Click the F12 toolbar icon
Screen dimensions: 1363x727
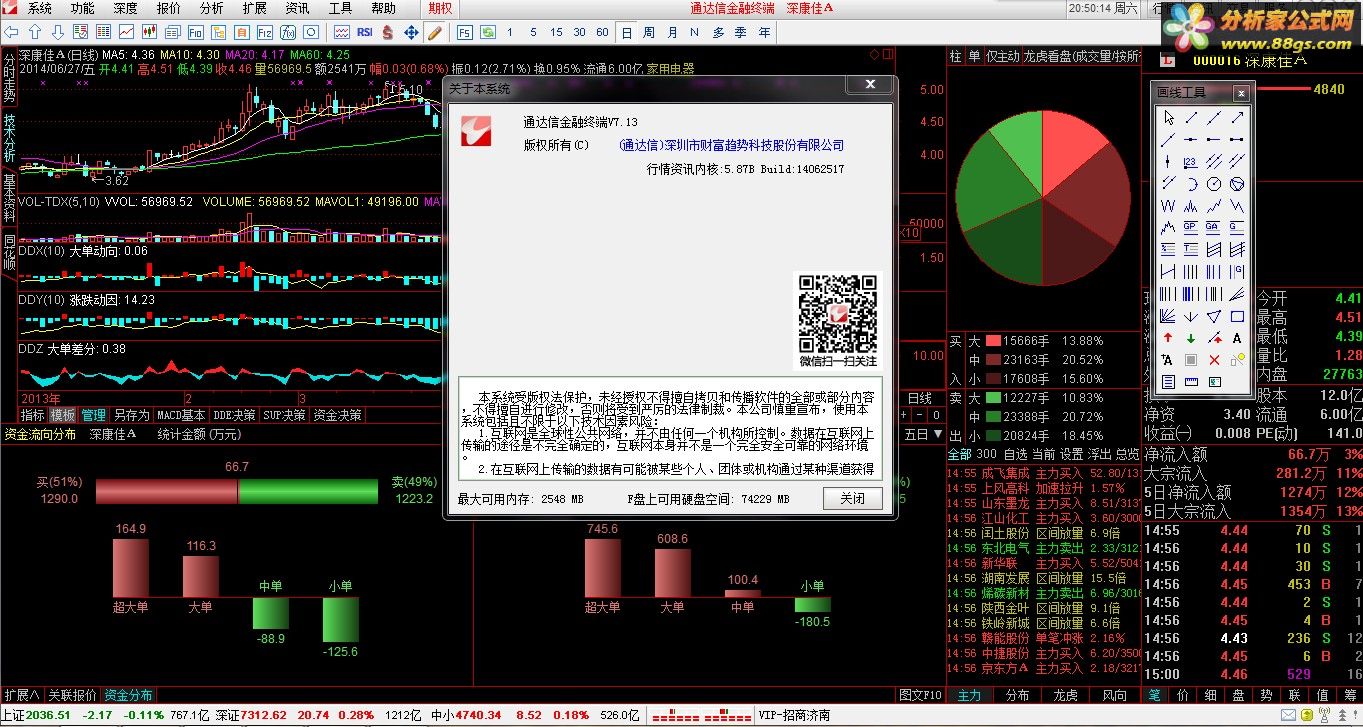click(x=264, y=32)
